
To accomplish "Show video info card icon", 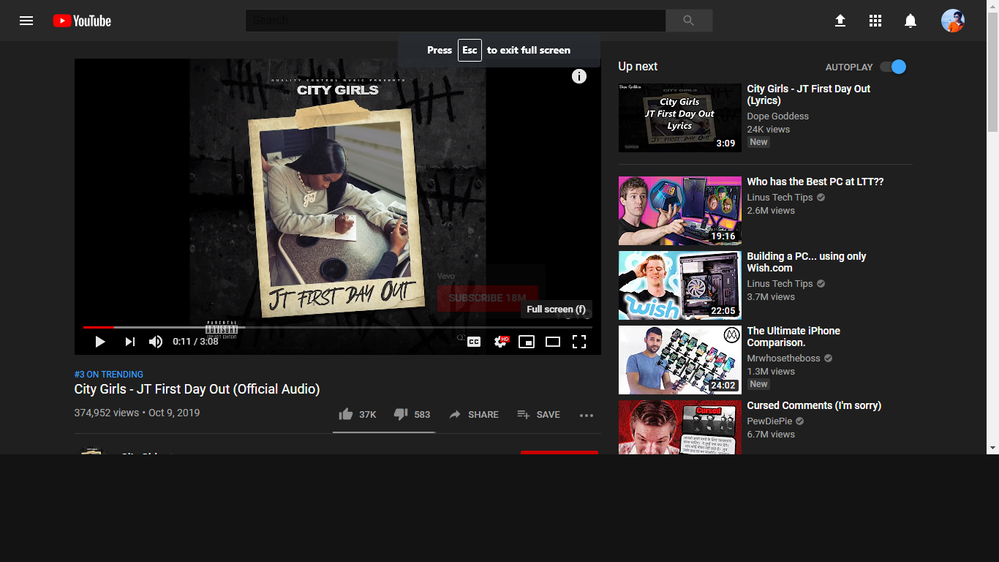I will [x=579, y=76].
